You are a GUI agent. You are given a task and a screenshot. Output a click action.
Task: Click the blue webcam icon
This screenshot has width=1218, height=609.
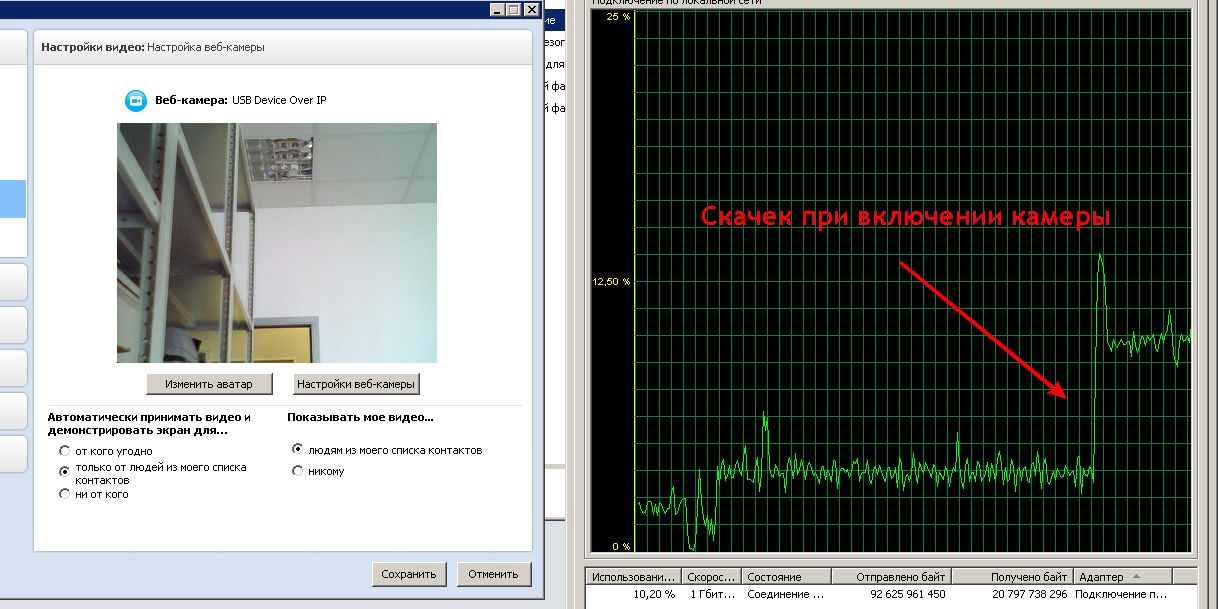tap(135, 100)
